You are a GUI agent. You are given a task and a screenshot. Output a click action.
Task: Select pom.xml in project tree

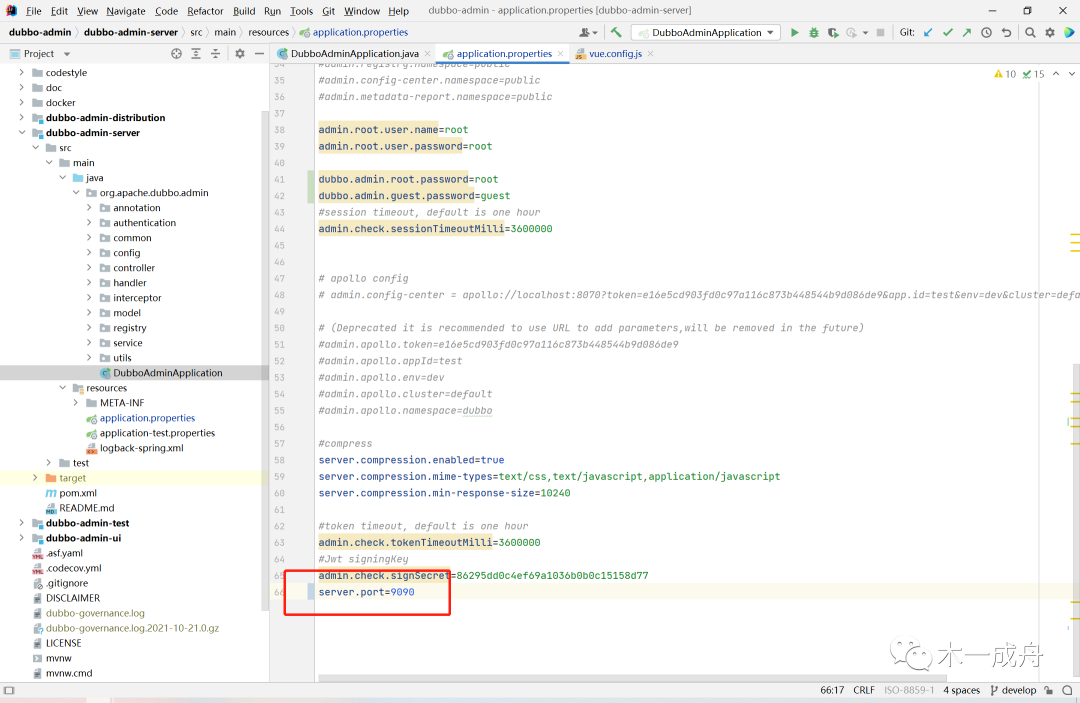[x=78, y=493]
